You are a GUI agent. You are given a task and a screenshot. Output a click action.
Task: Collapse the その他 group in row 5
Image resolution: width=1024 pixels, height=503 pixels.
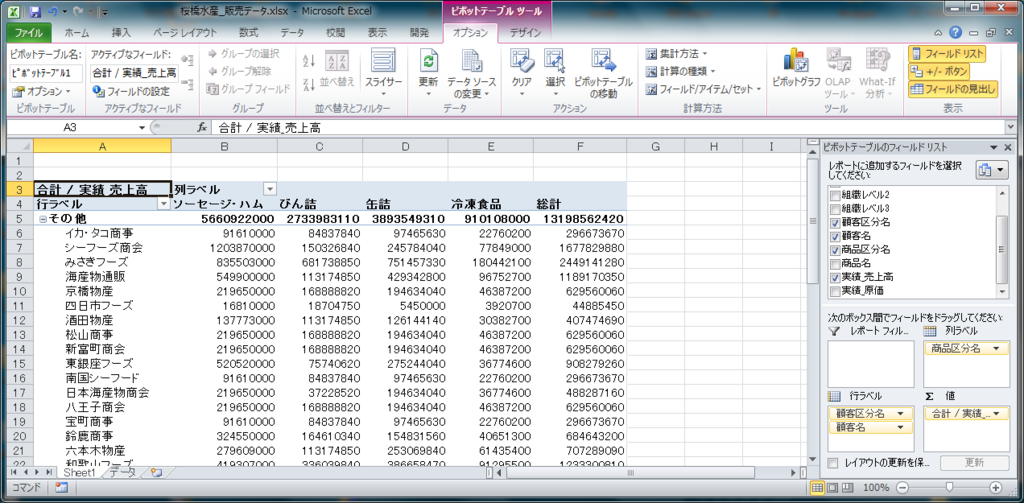click(x=42, y=219)
